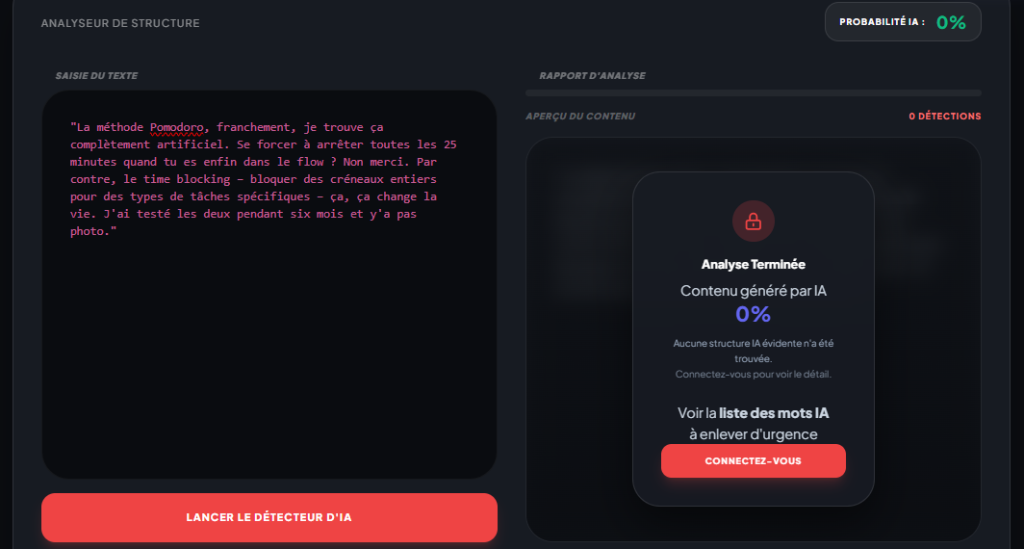The width and height of the screenshot is (1024, 549).
Task: Click the analysis progress bar
Action: pyautogui.click(x=753, y=93)
